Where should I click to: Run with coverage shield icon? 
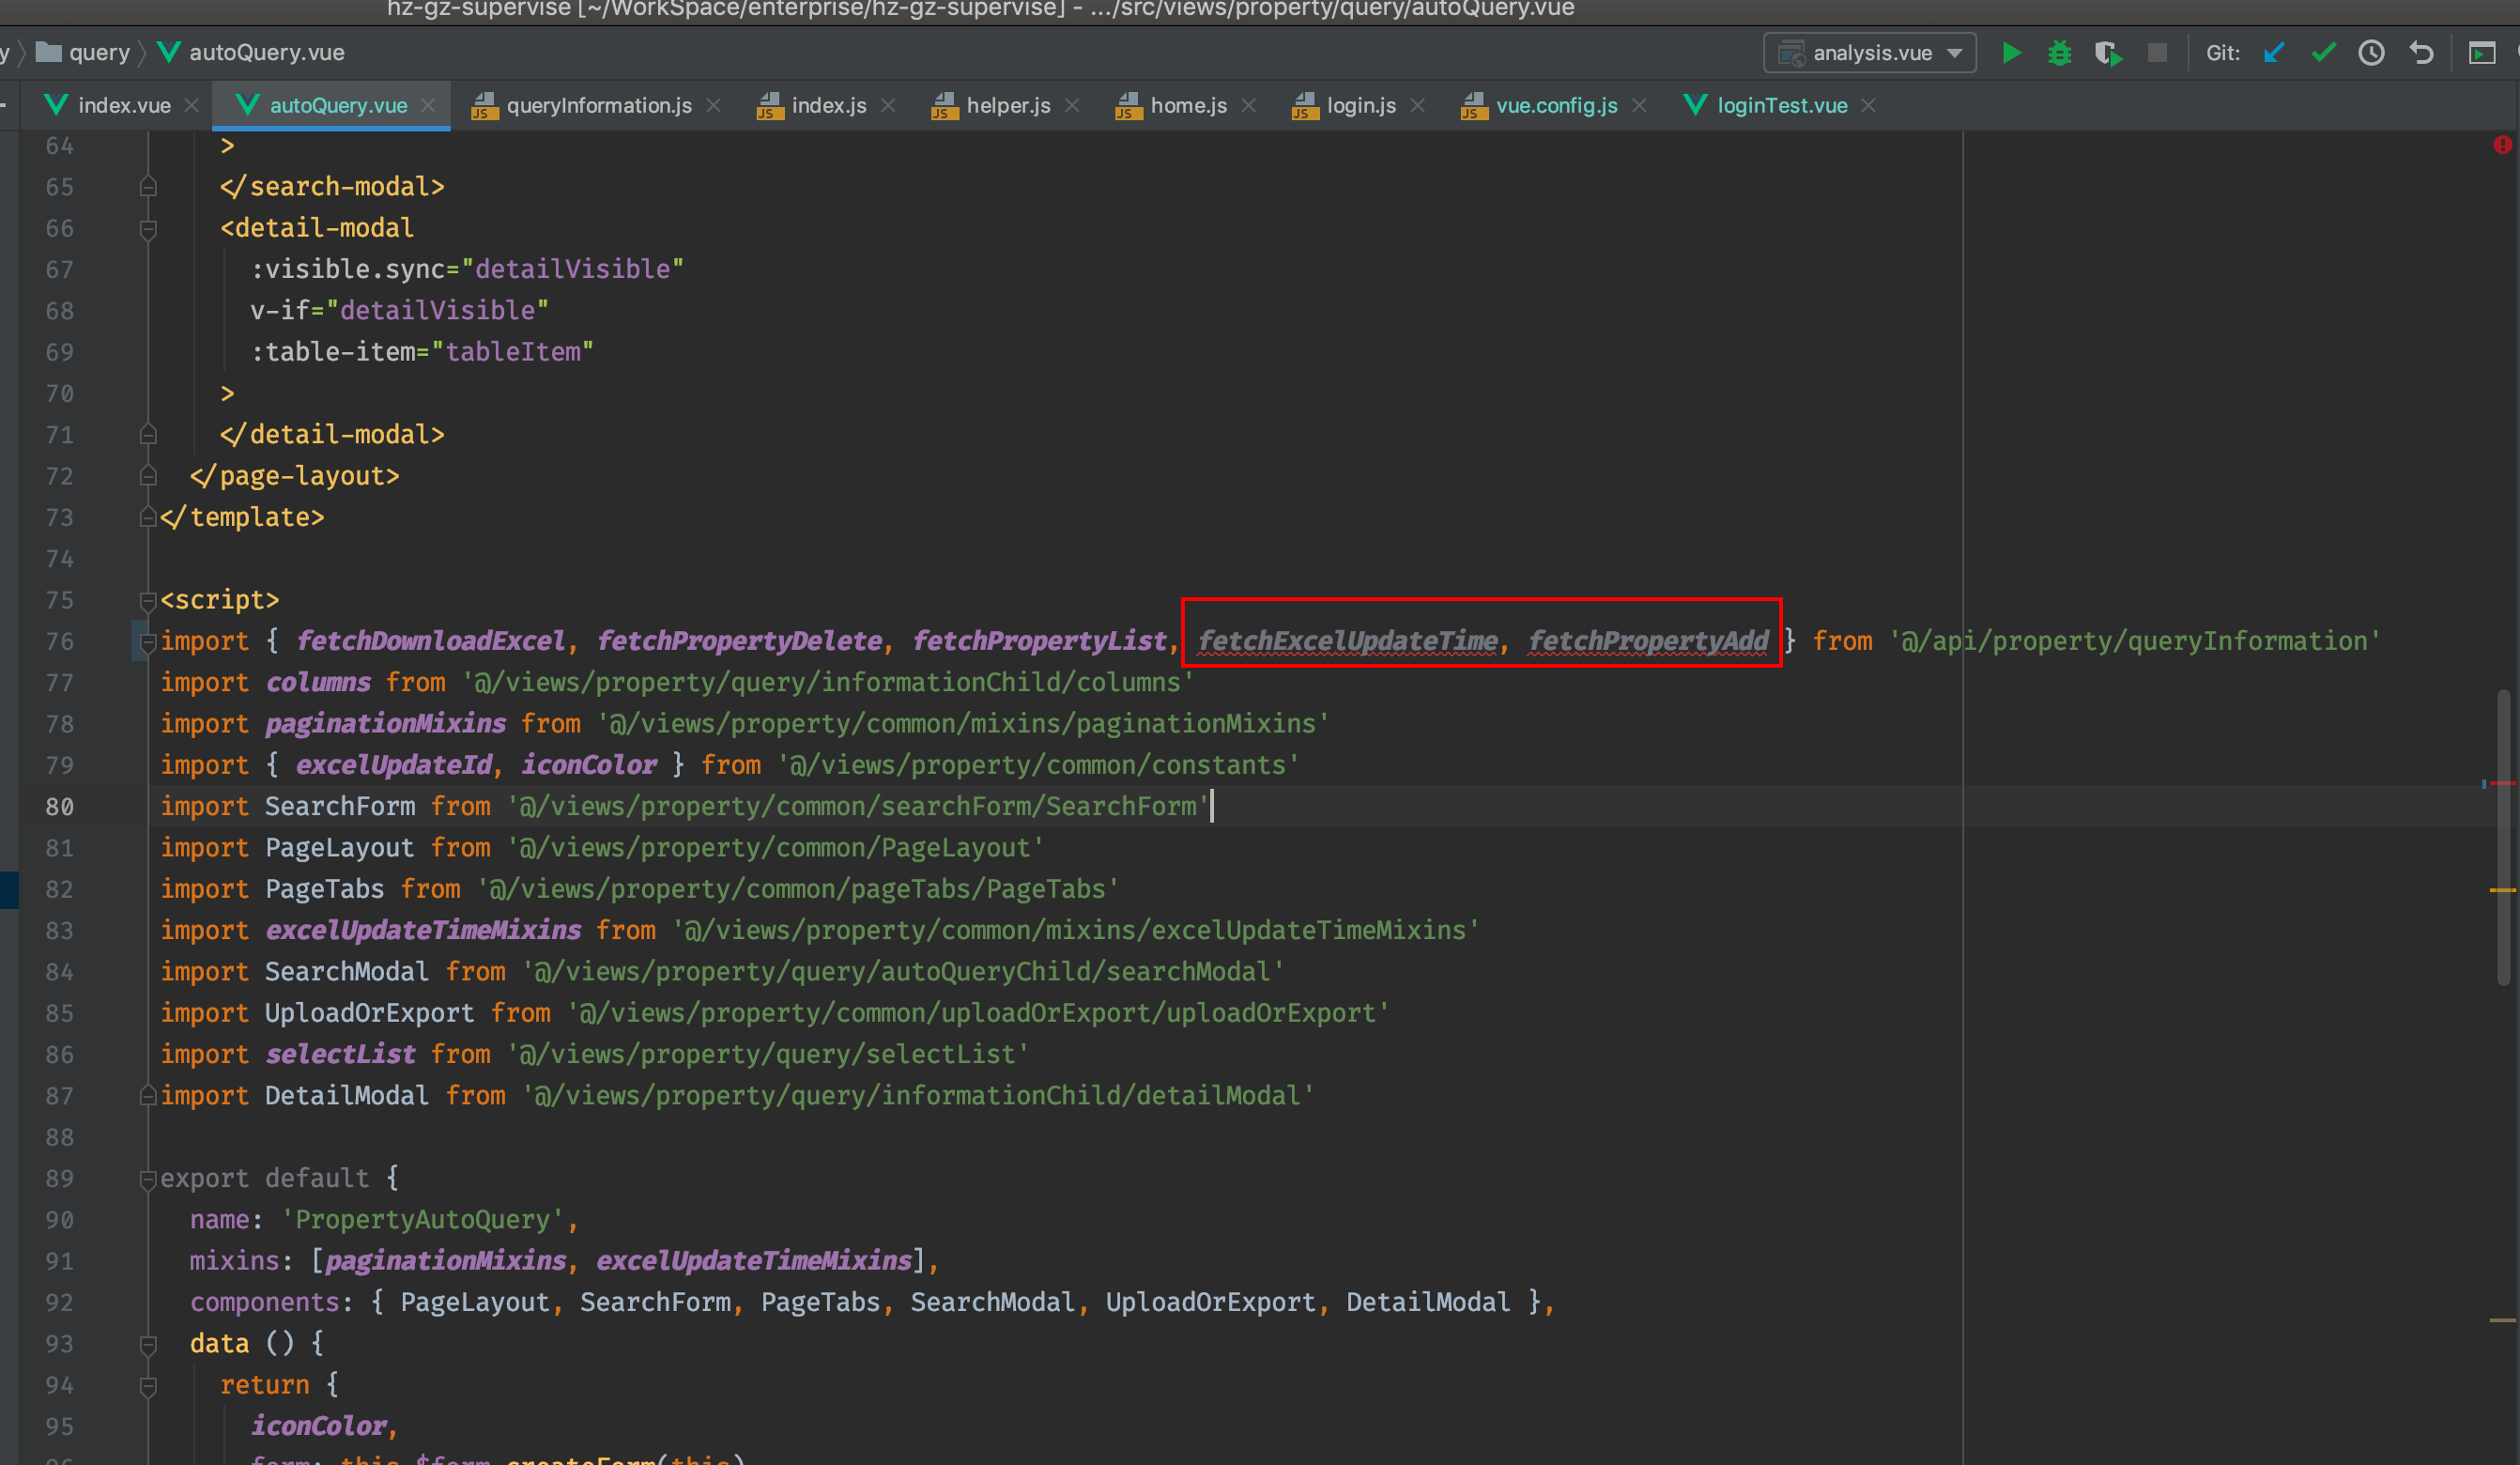[x=2108, y=53]
